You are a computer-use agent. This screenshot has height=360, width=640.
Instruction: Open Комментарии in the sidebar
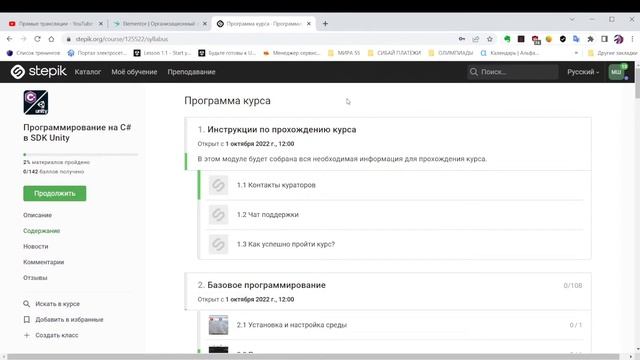click(x=44, y=262)
